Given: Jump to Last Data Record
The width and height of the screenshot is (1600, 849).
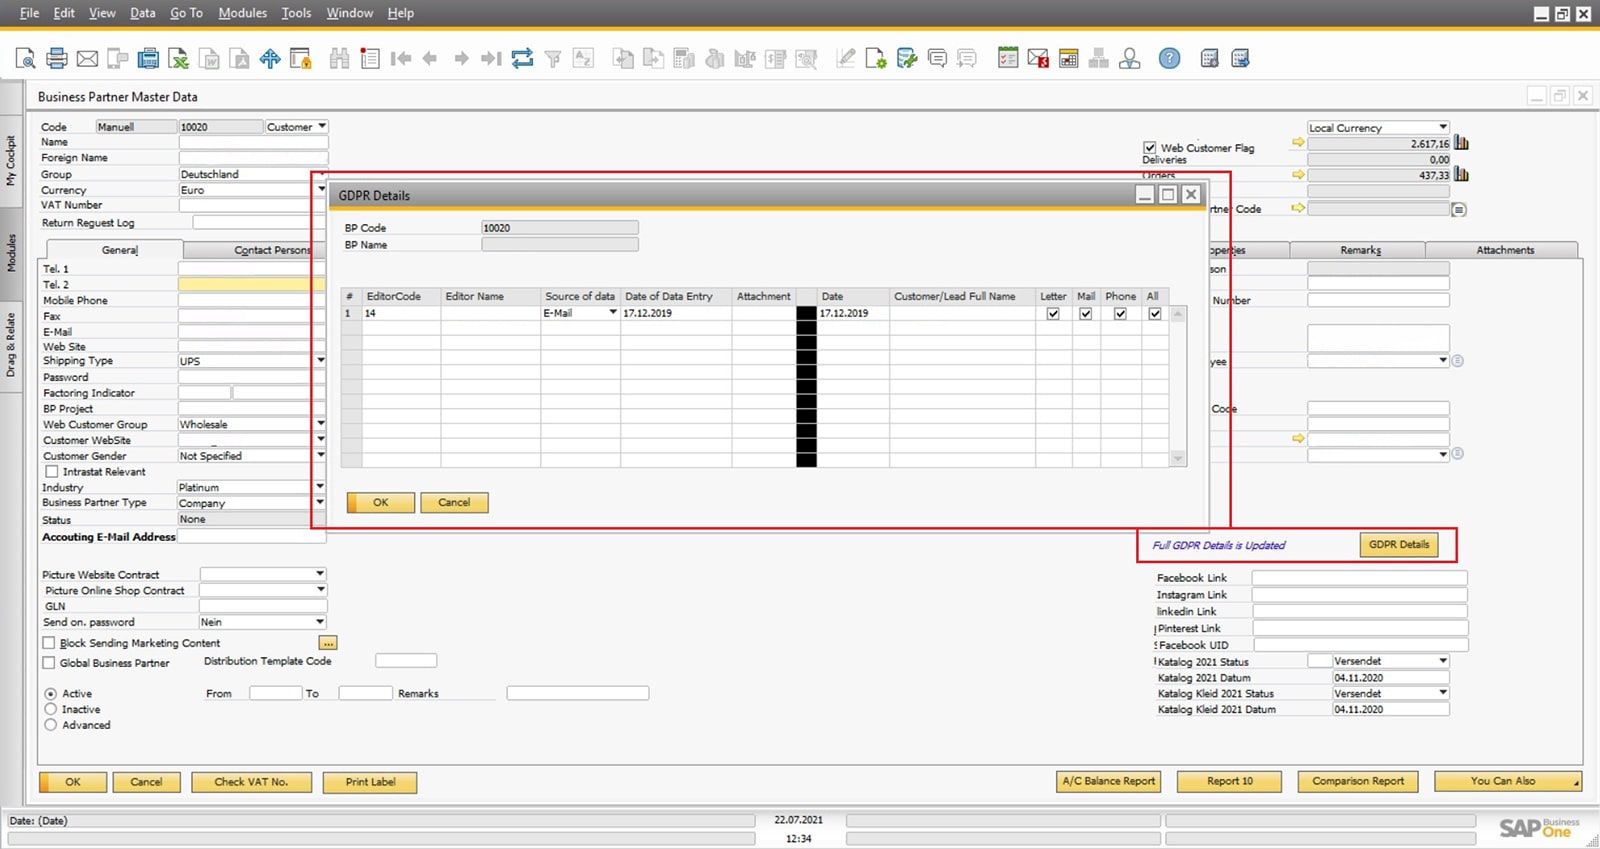Looking at the screenshot, I should pos(491,59).
